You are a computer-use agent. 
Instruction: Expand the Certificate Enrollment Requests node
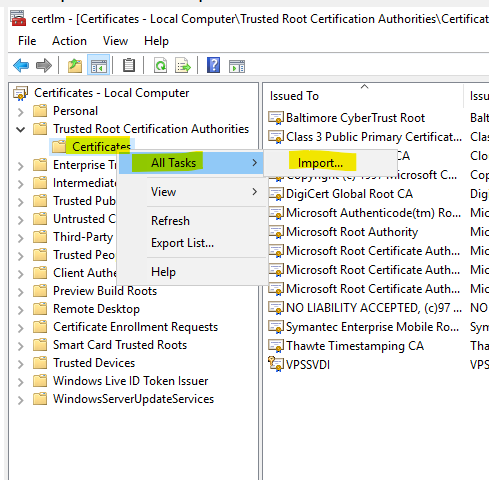[x=21, y=328]
